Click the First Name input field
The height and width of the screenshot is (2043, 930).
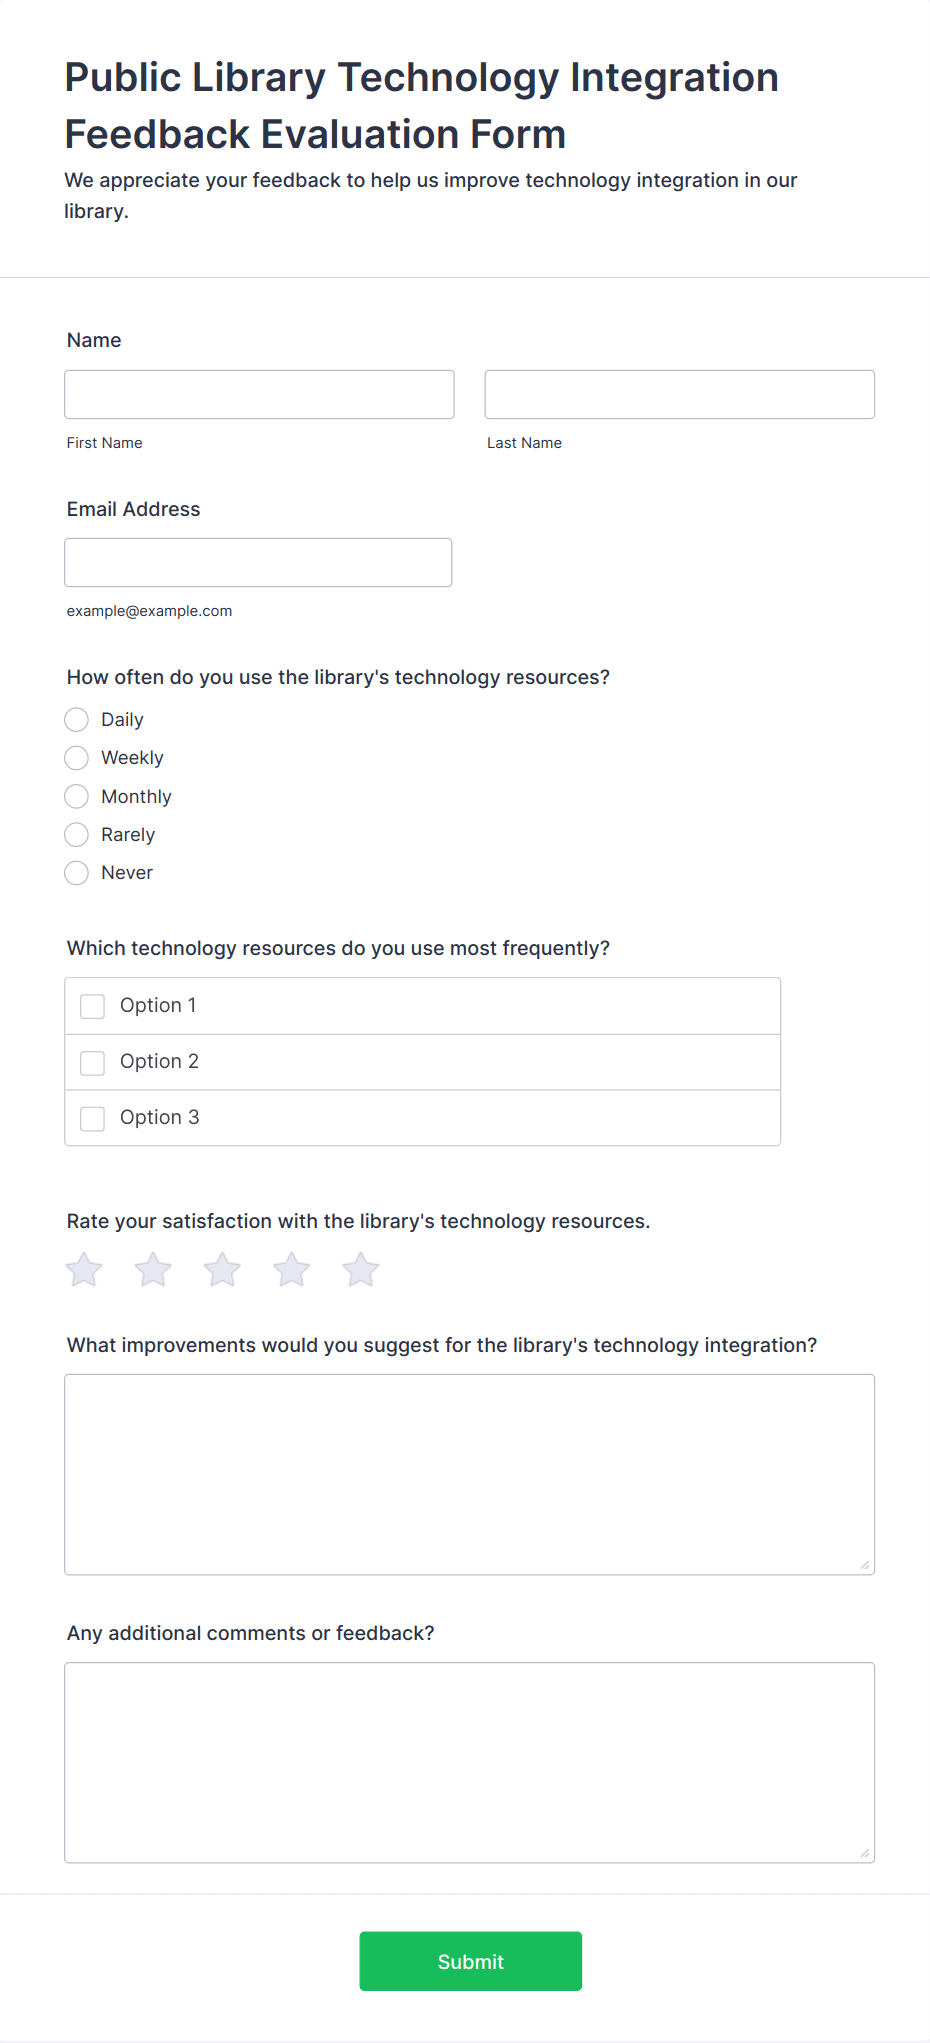coord(259,394)
